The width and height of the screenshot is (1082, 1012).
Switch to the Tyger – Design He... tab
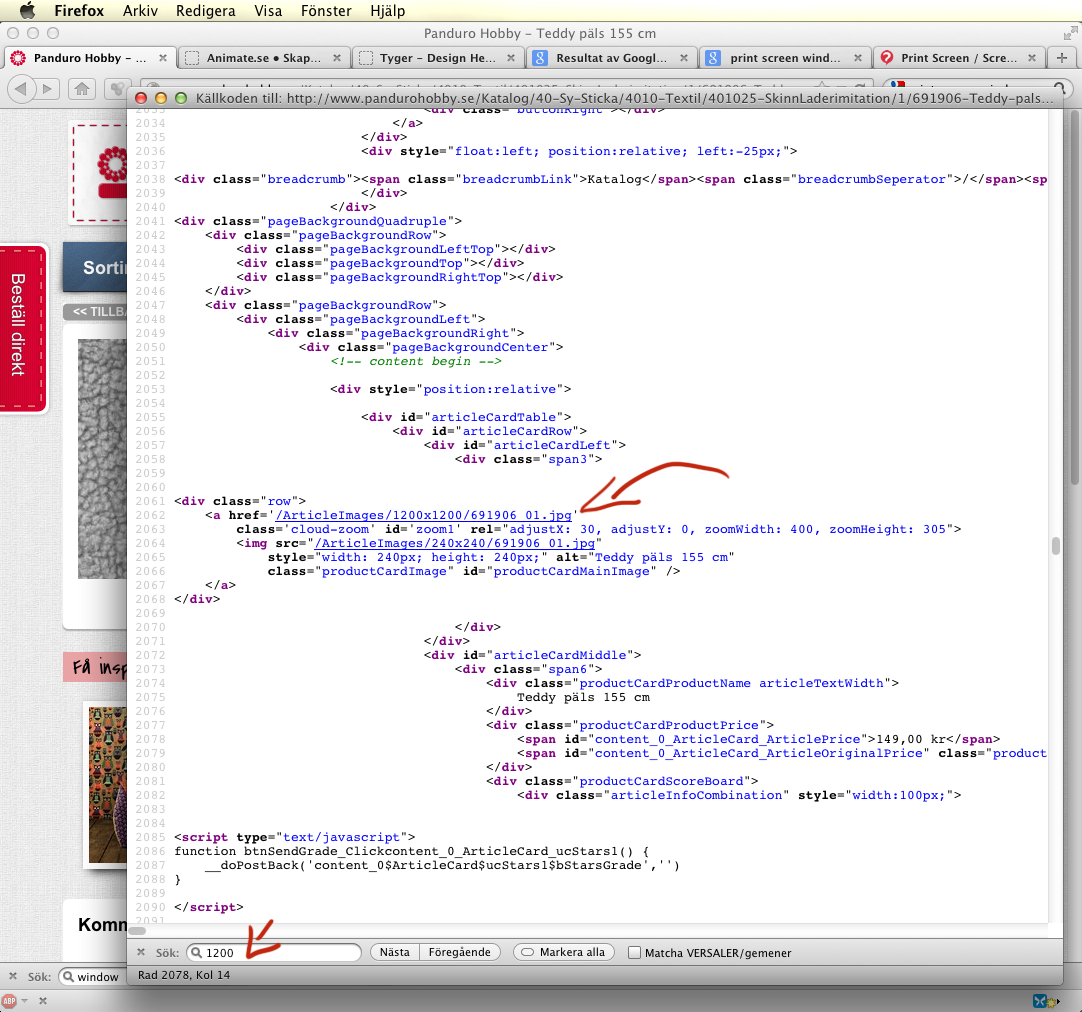437,58
